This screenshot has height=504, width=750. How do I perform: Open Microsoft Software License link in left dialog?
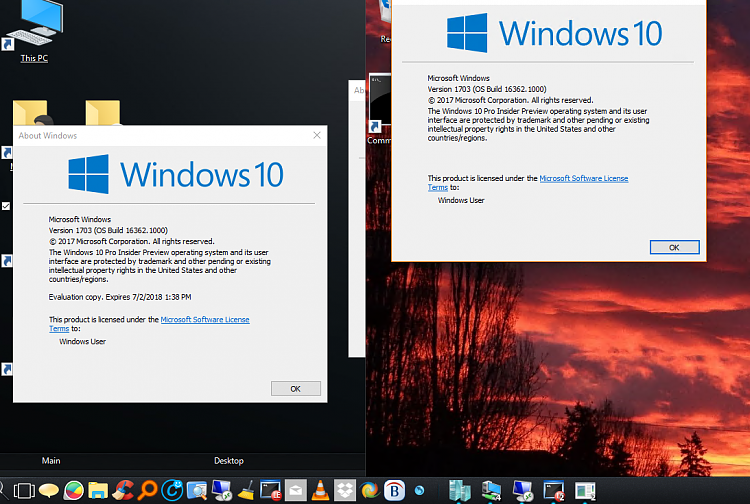205,319
